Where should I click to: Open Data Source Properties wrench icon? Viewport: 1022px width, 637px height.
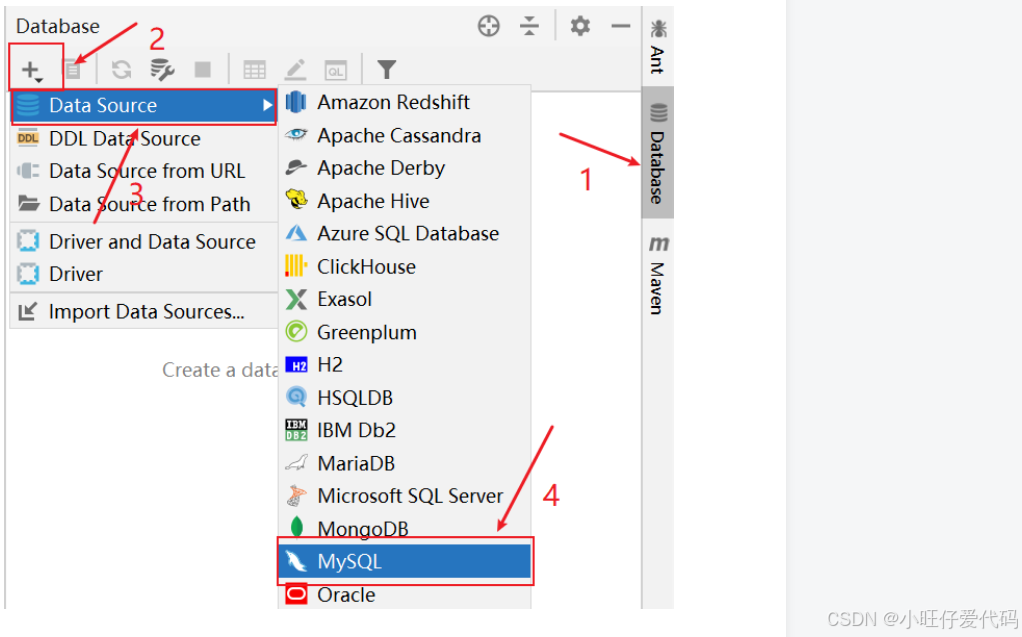pos(162,69)
